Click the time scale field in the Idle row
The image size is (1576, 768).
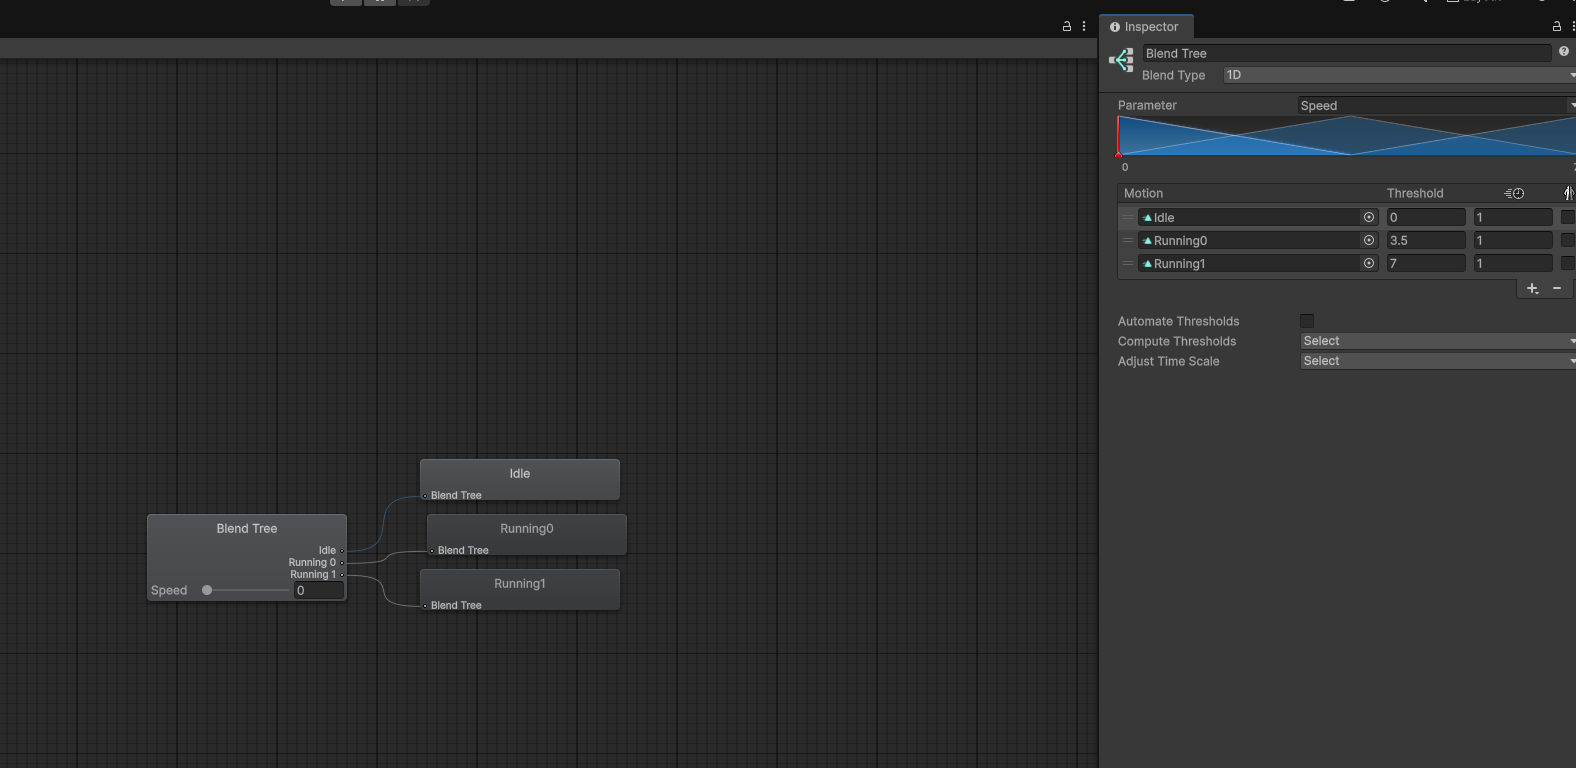1513,217
